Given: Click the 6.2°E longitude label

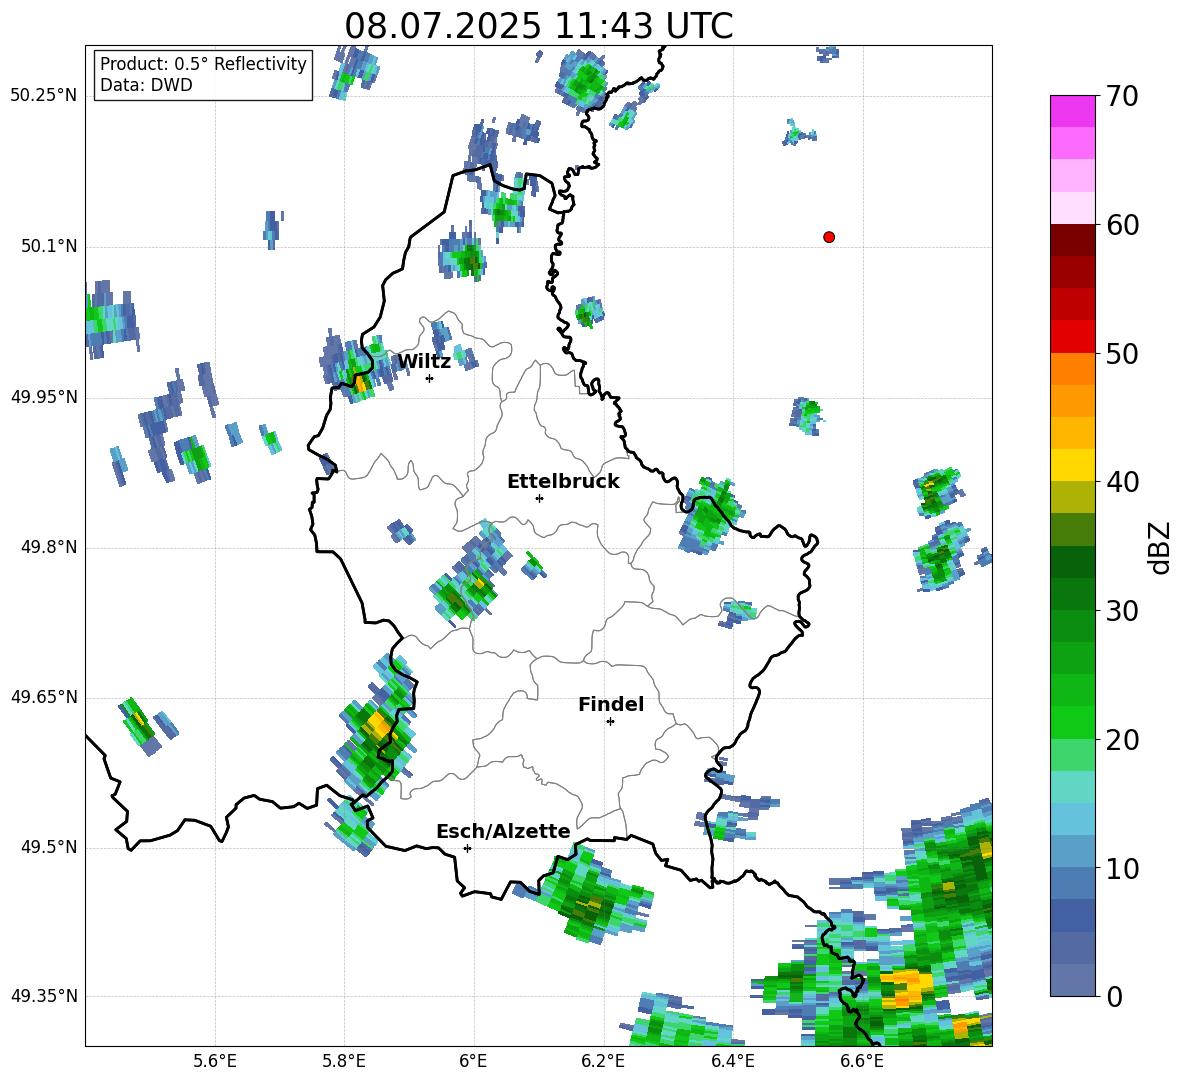Looking at the screenshot, I should tap(603, 1062).
